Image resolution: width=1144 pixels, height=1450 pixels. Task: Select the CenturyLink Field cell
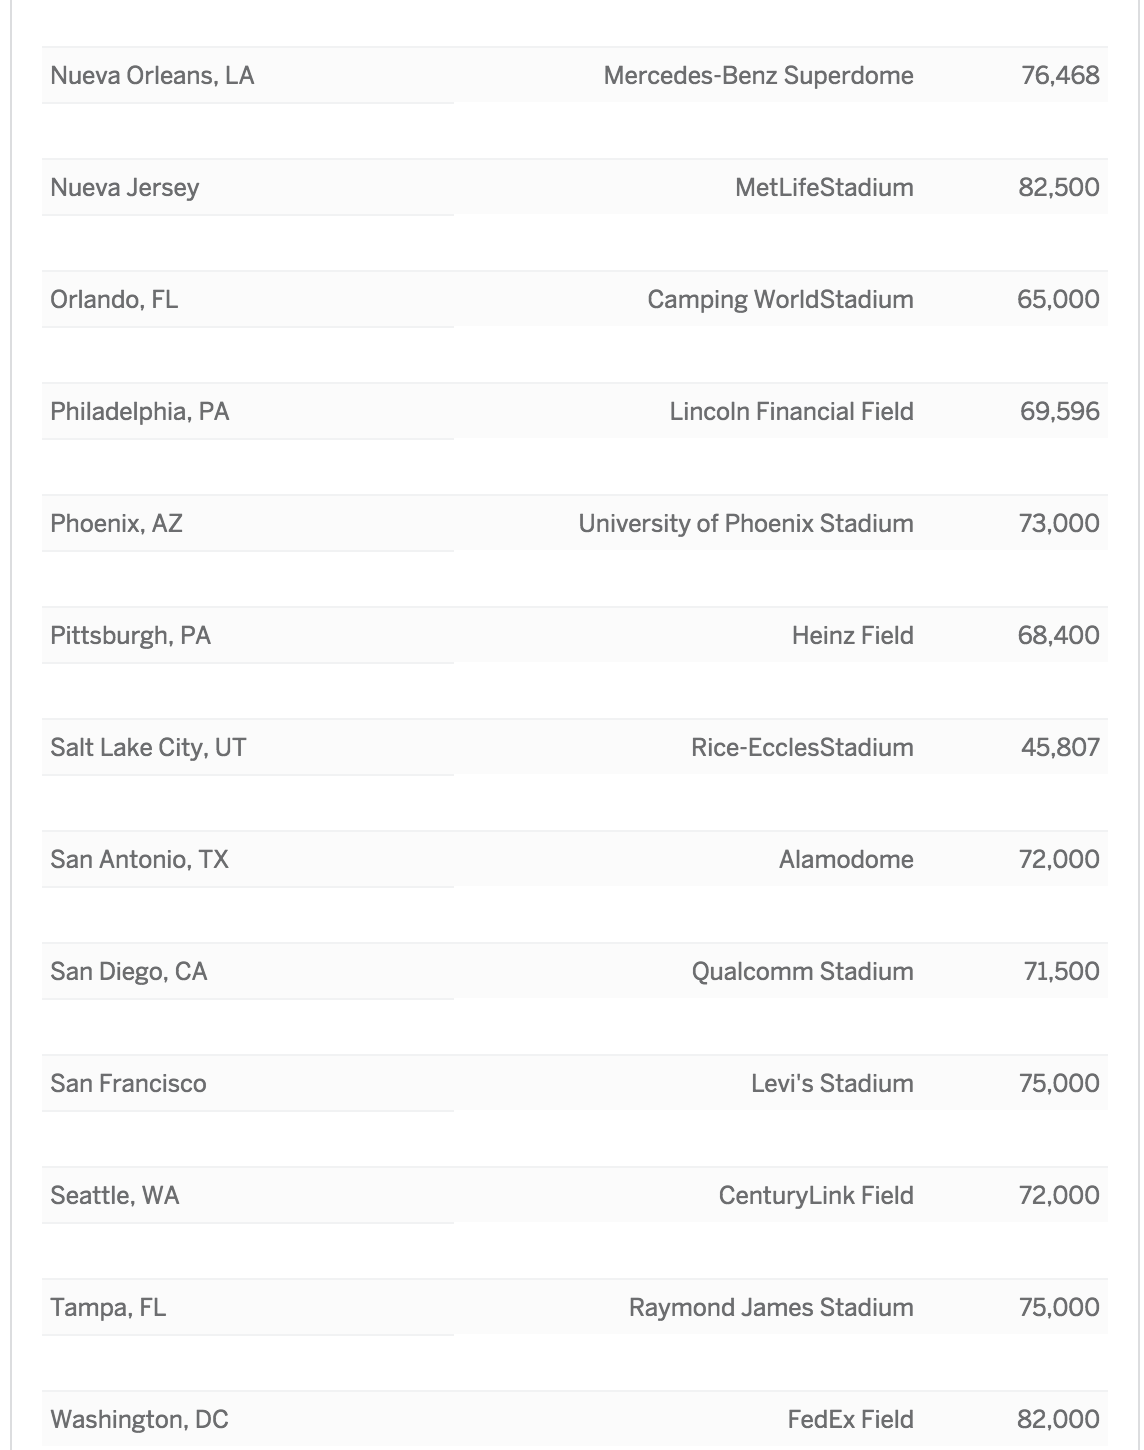[x=816, y=1196]
